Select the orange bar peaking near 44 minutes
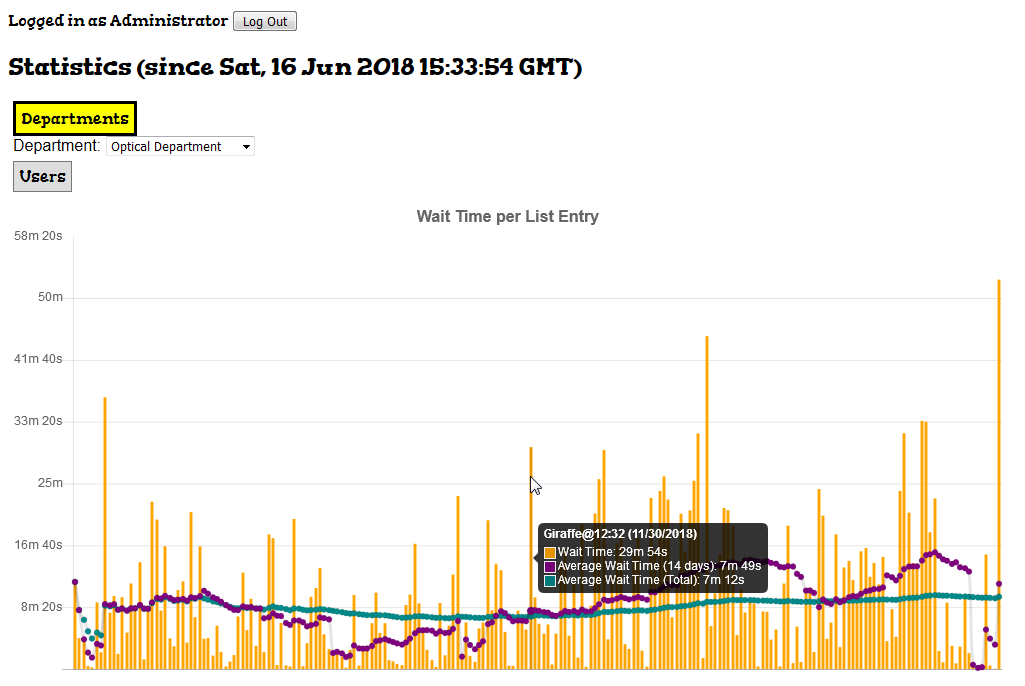The height and width of the screenshot is (686, 1025). click(x=707, y=500)
